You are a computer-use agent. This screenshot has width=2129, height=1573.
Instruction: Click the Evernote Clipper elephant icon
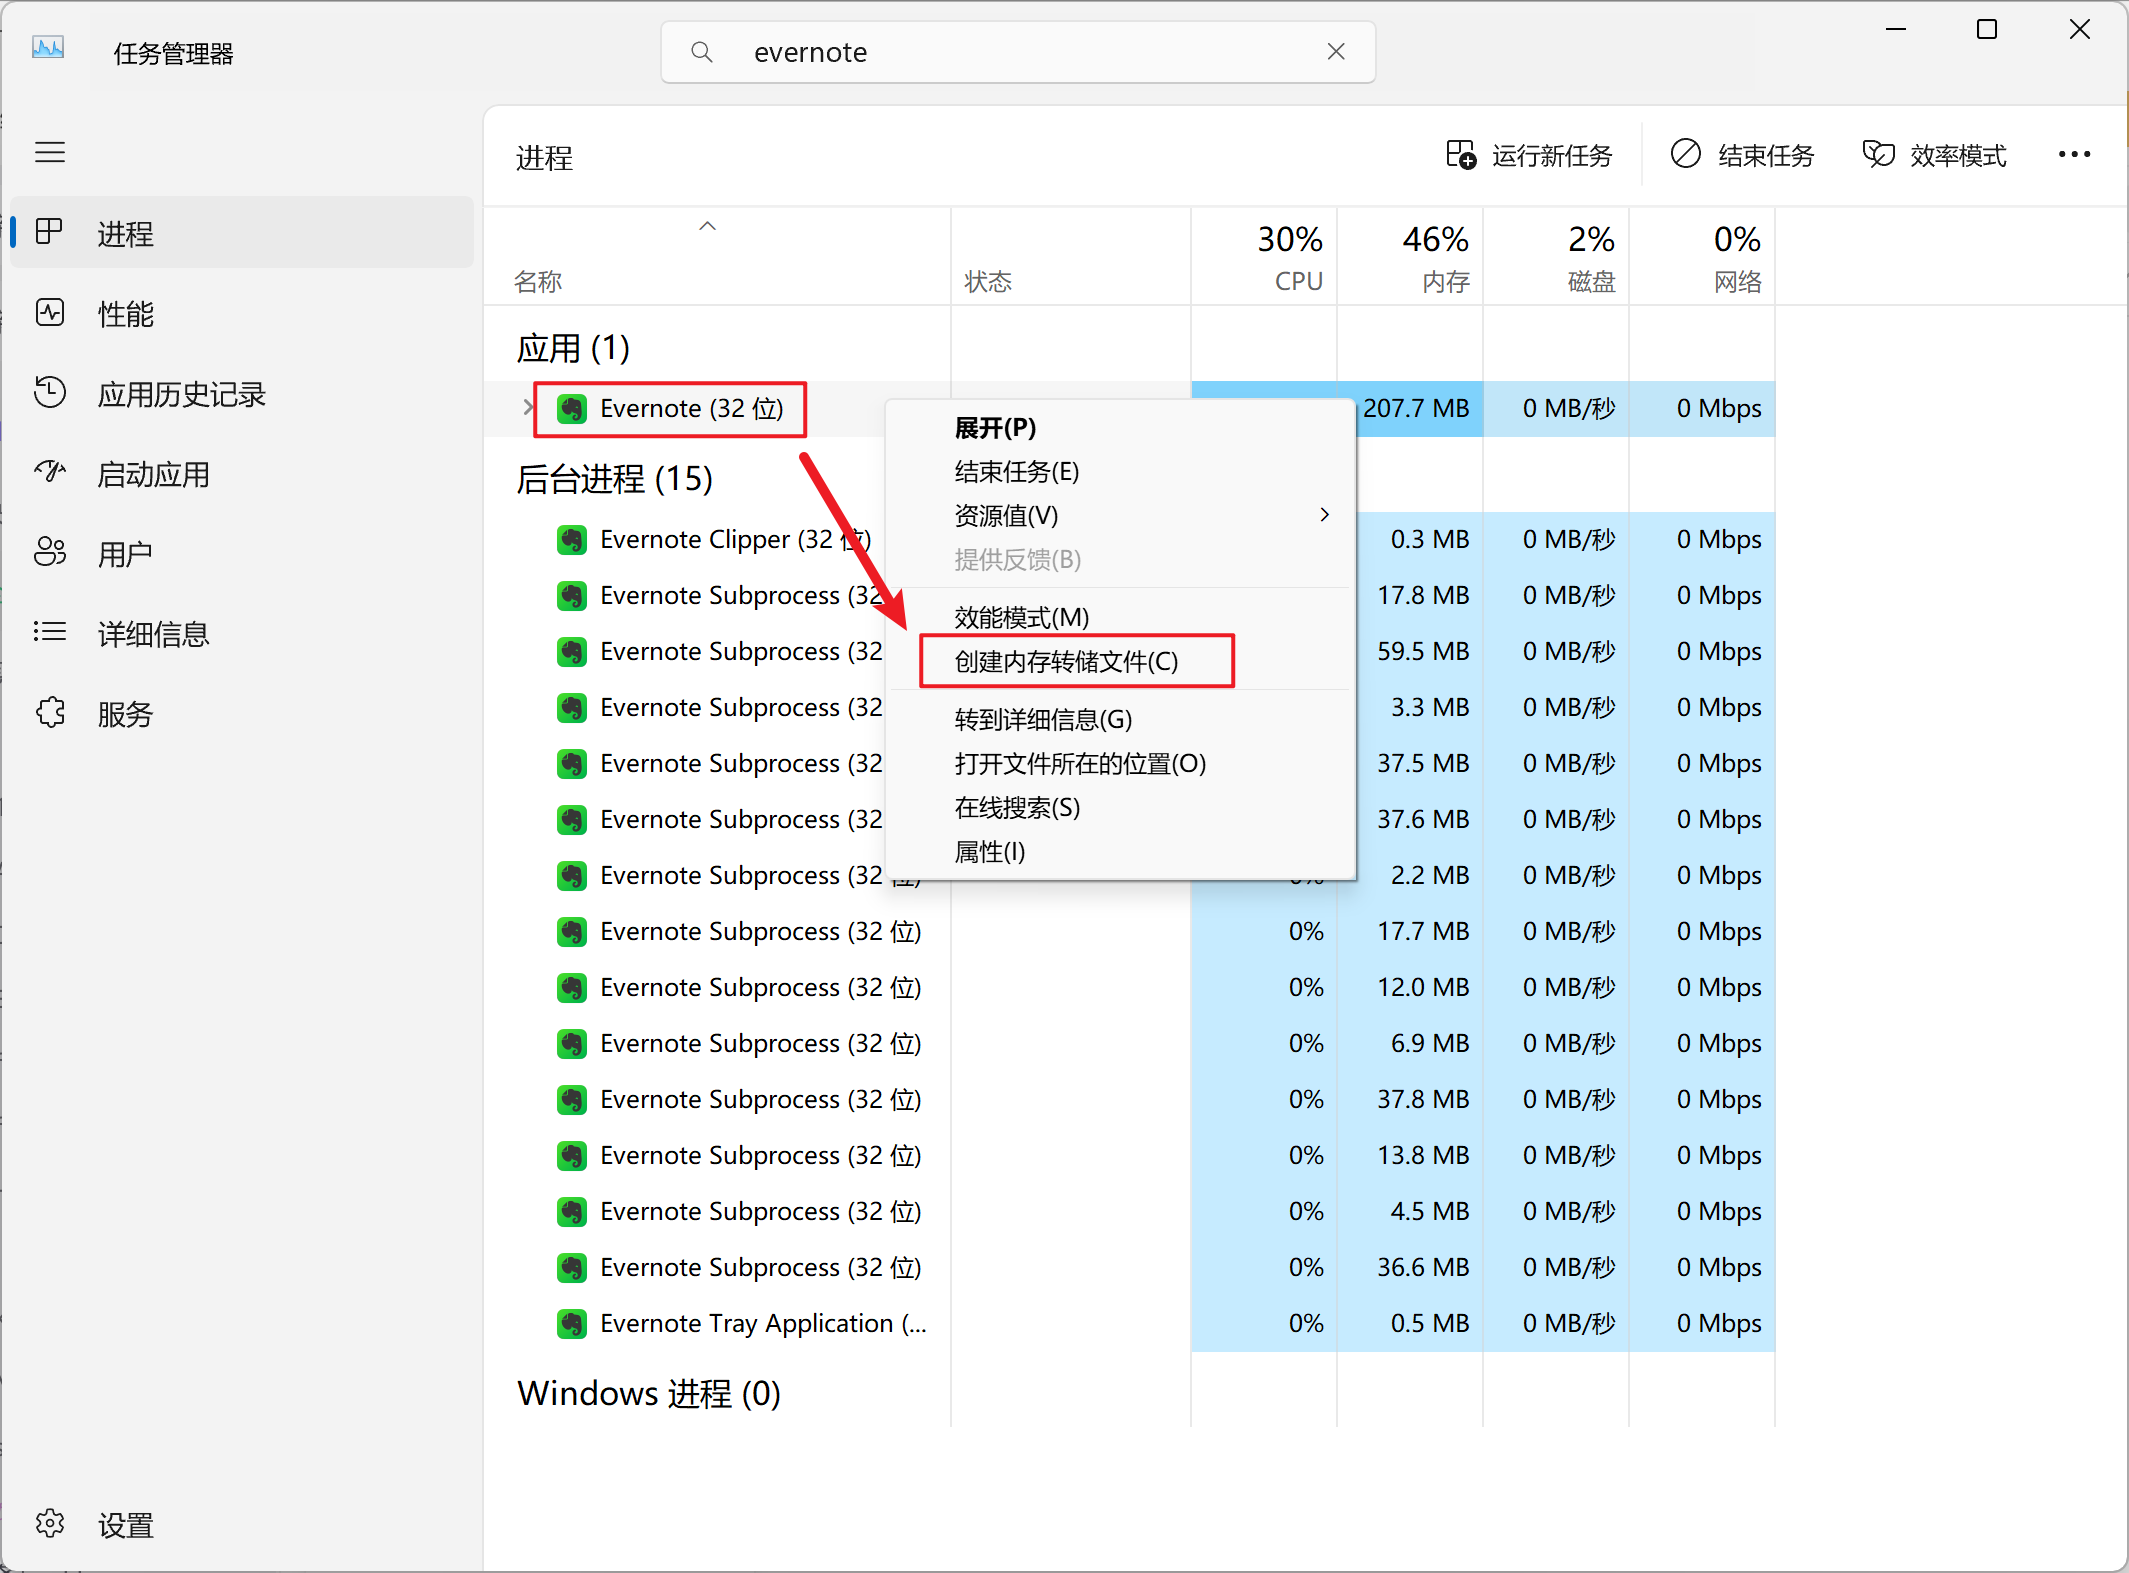[572, 540]
